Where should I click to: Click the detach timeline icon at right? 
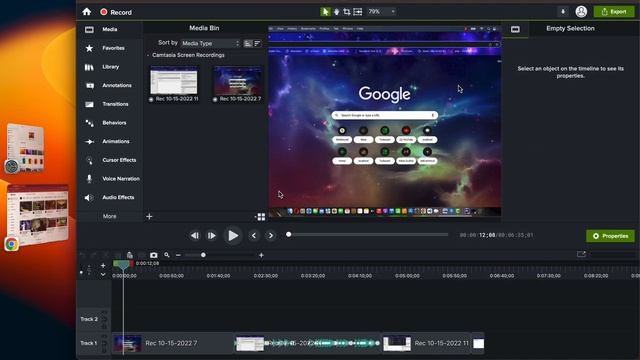pyautogui.click(x=581, y=254)
